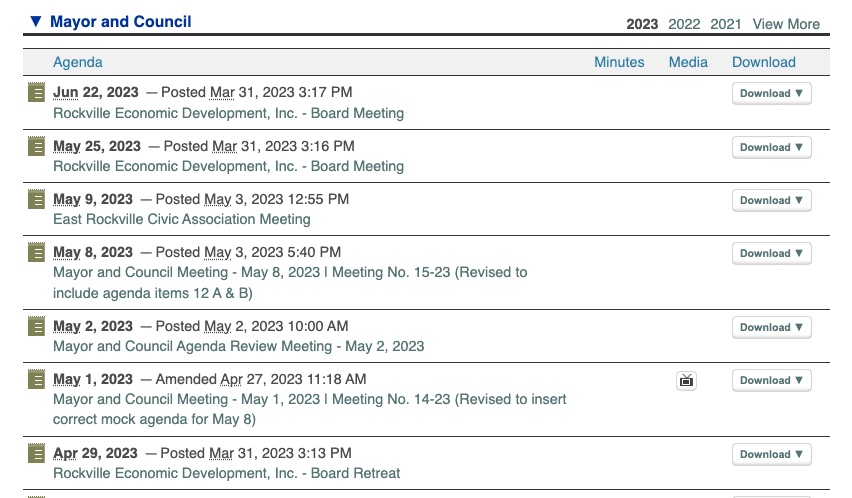Switch to the 2022 year tab

pyautogui.click(x=684, y=24)
